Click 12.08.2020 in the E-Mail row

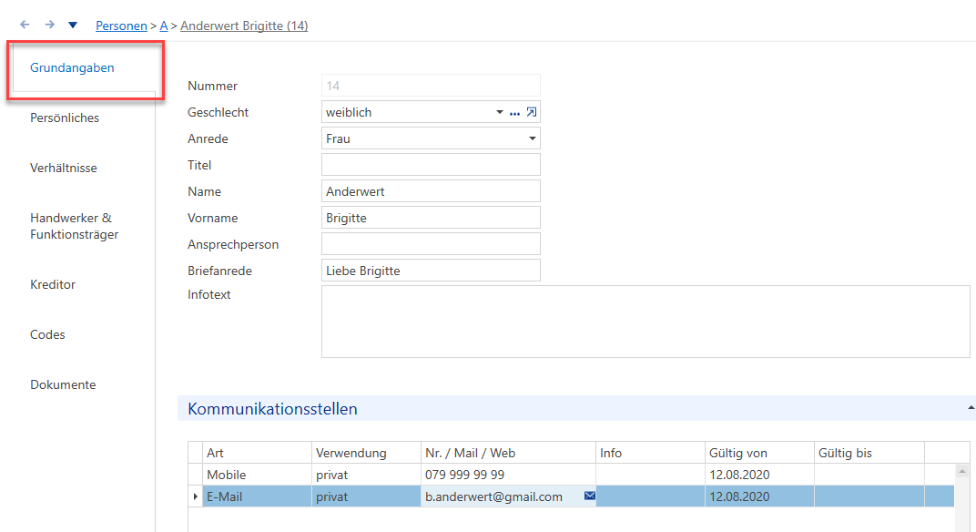759,497
